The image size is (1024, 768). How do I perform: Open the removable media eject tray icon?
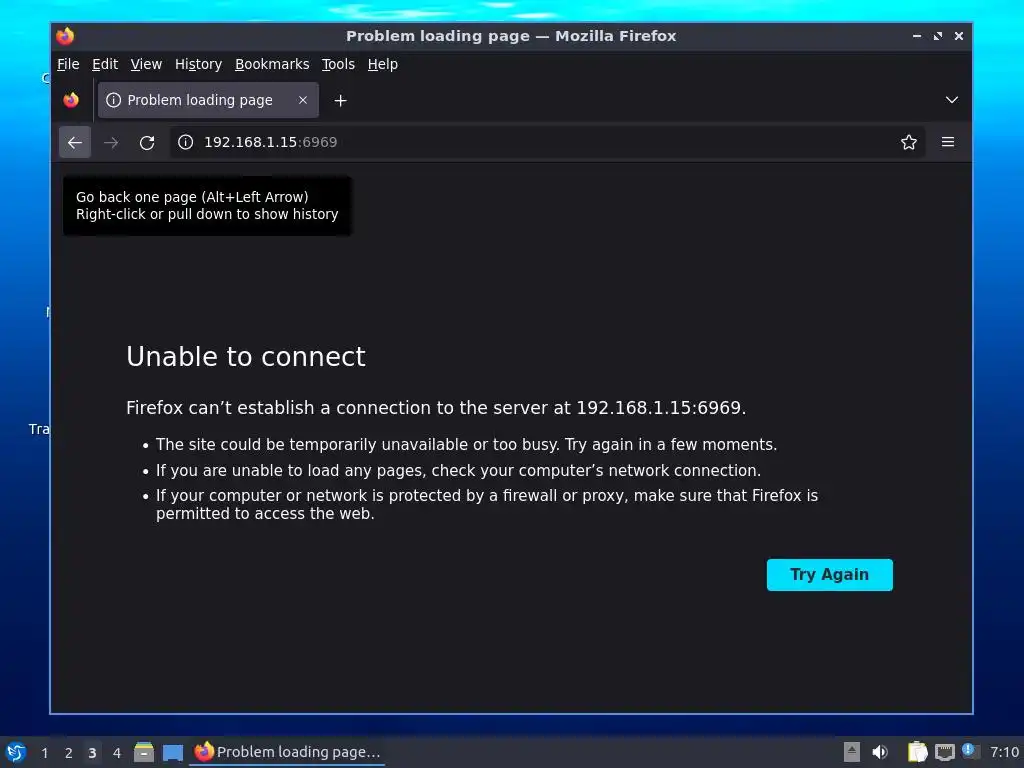852,752
